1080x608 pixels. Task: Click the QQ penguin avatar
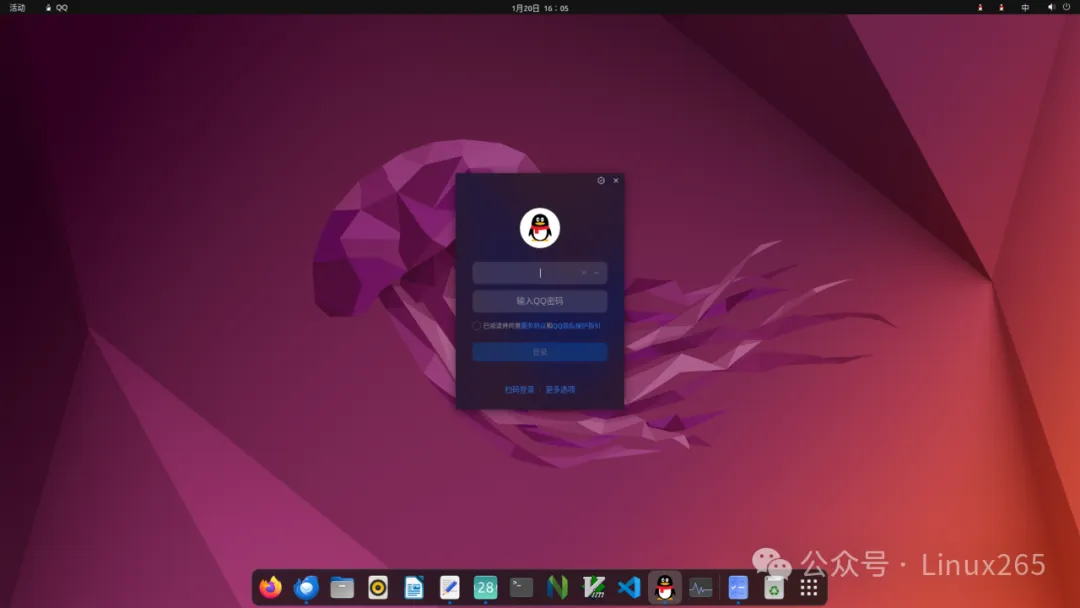click(539, 228)
